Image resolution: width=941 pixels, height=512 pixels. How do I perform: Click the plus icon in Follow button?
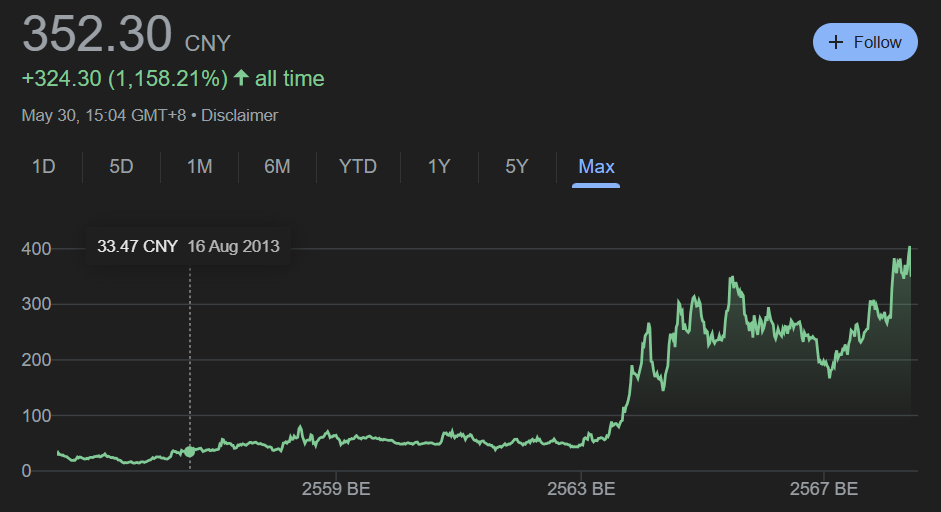tap(835, 42)
